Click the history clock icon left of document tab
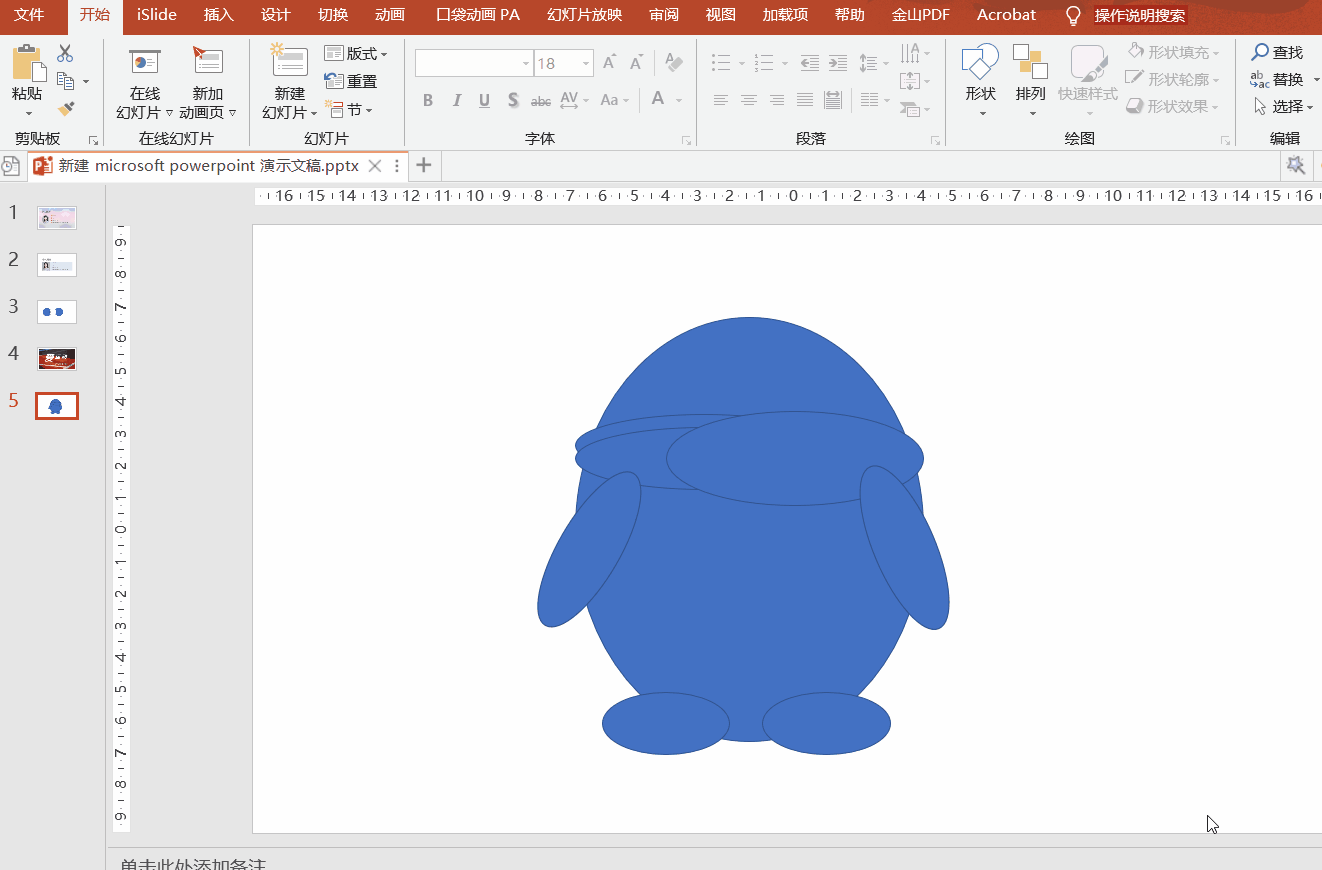The image size is (1322, 870). pos(10,166)
